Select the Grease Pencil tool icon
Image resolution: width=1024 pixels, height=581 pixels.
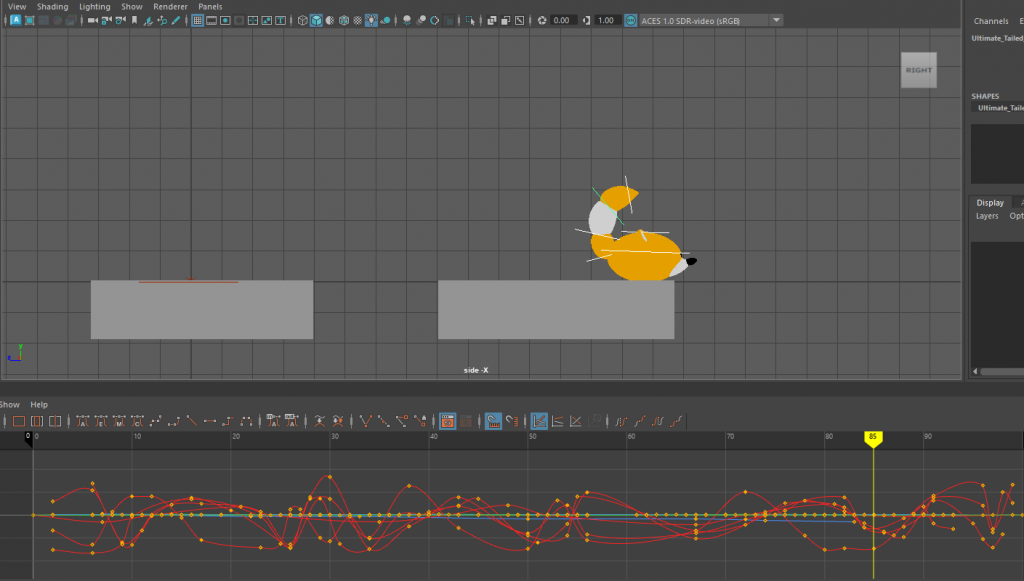[x=176, y=20]
